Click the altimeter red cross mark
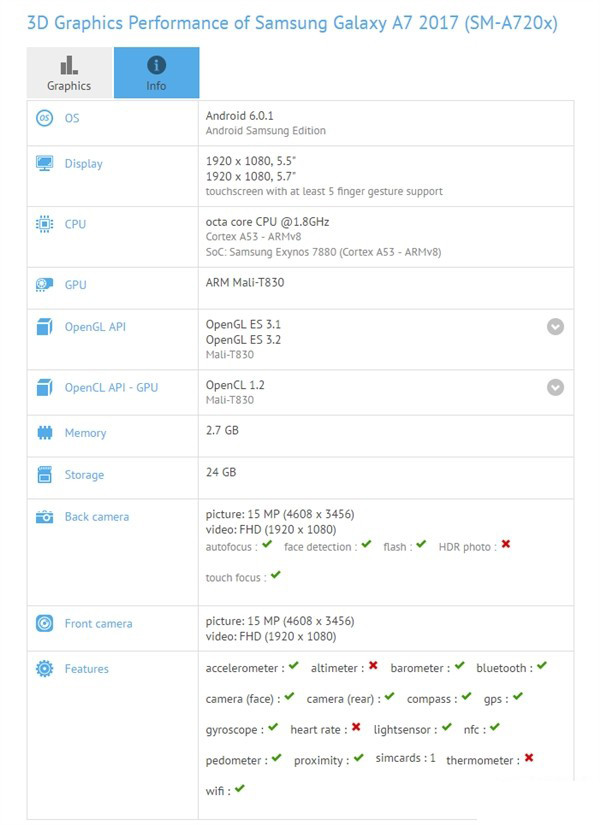600x825 pixels. pos(373,665)
